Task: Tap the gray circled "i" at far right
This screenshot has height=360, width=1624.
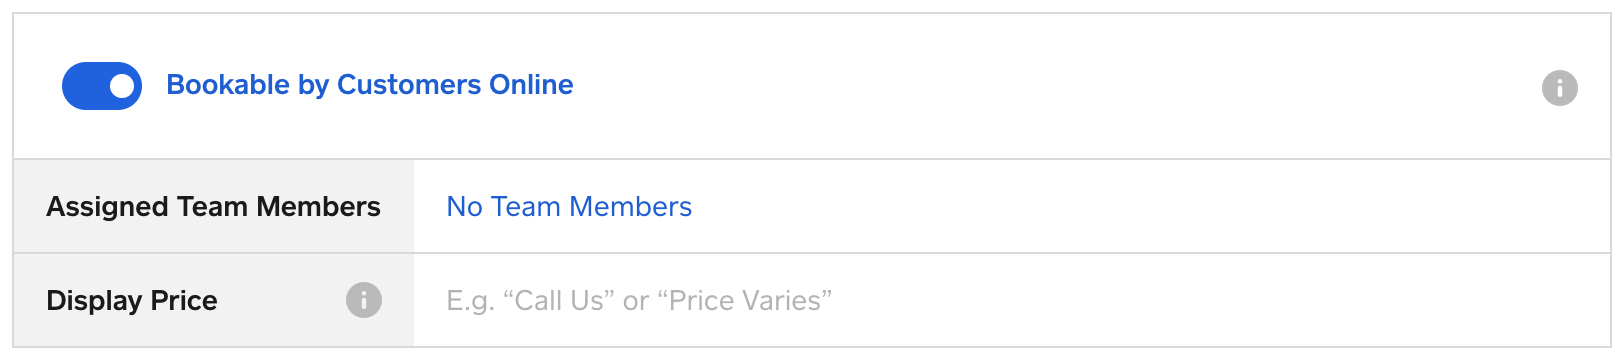Action: 1559,88
